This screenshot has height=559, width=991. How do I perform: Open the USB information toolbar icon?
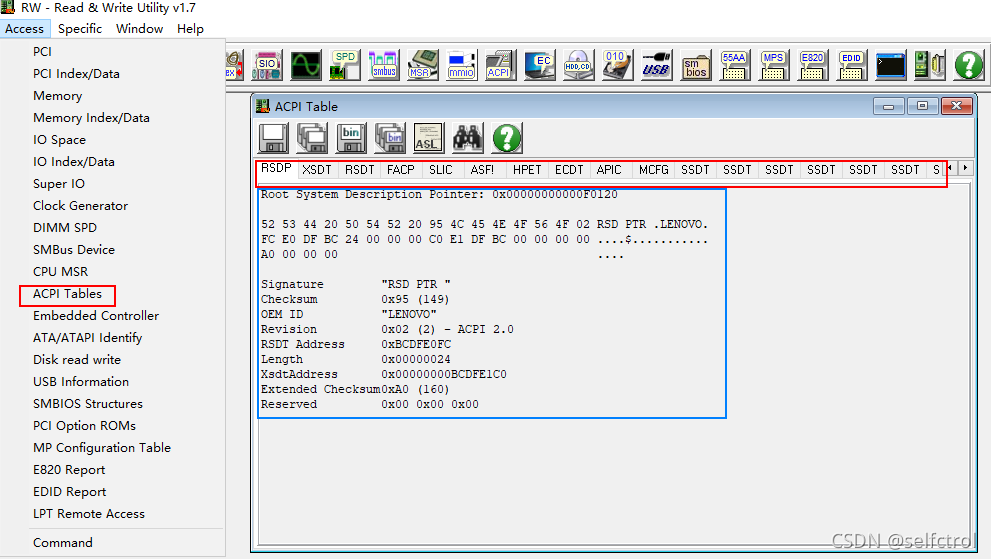click(657, 65)
